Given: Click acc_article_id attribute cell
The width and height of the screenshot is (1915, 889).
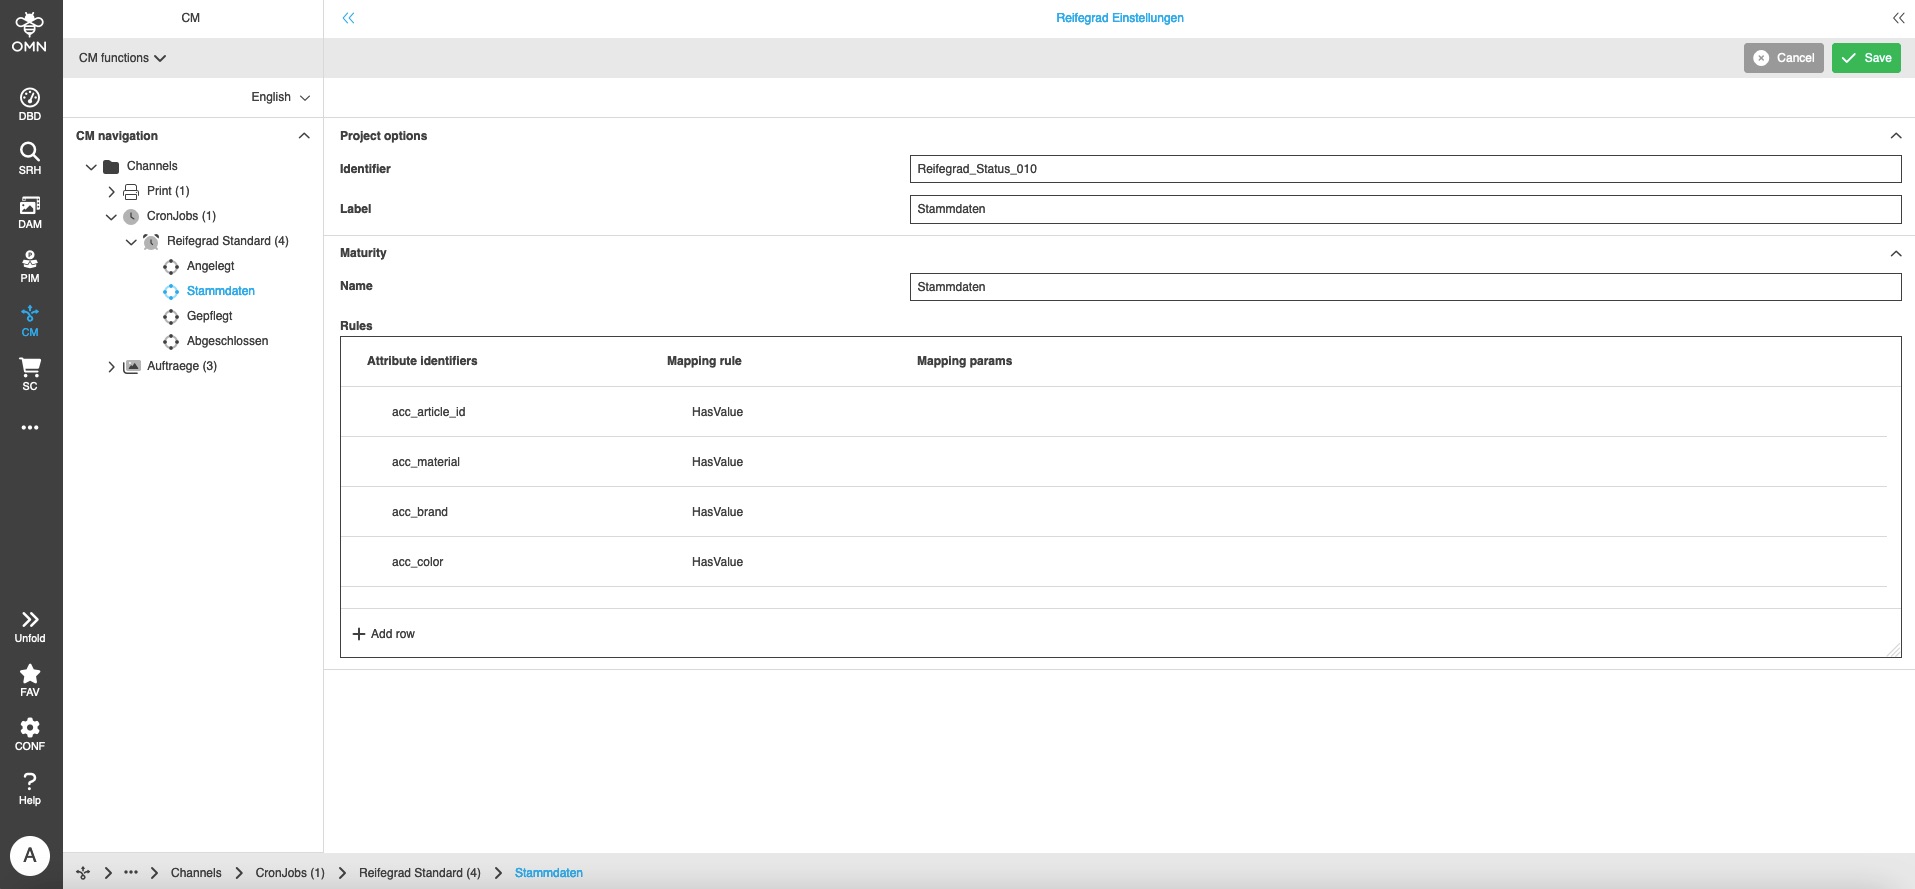Looking at the screenshot, I should click(429, 412).
